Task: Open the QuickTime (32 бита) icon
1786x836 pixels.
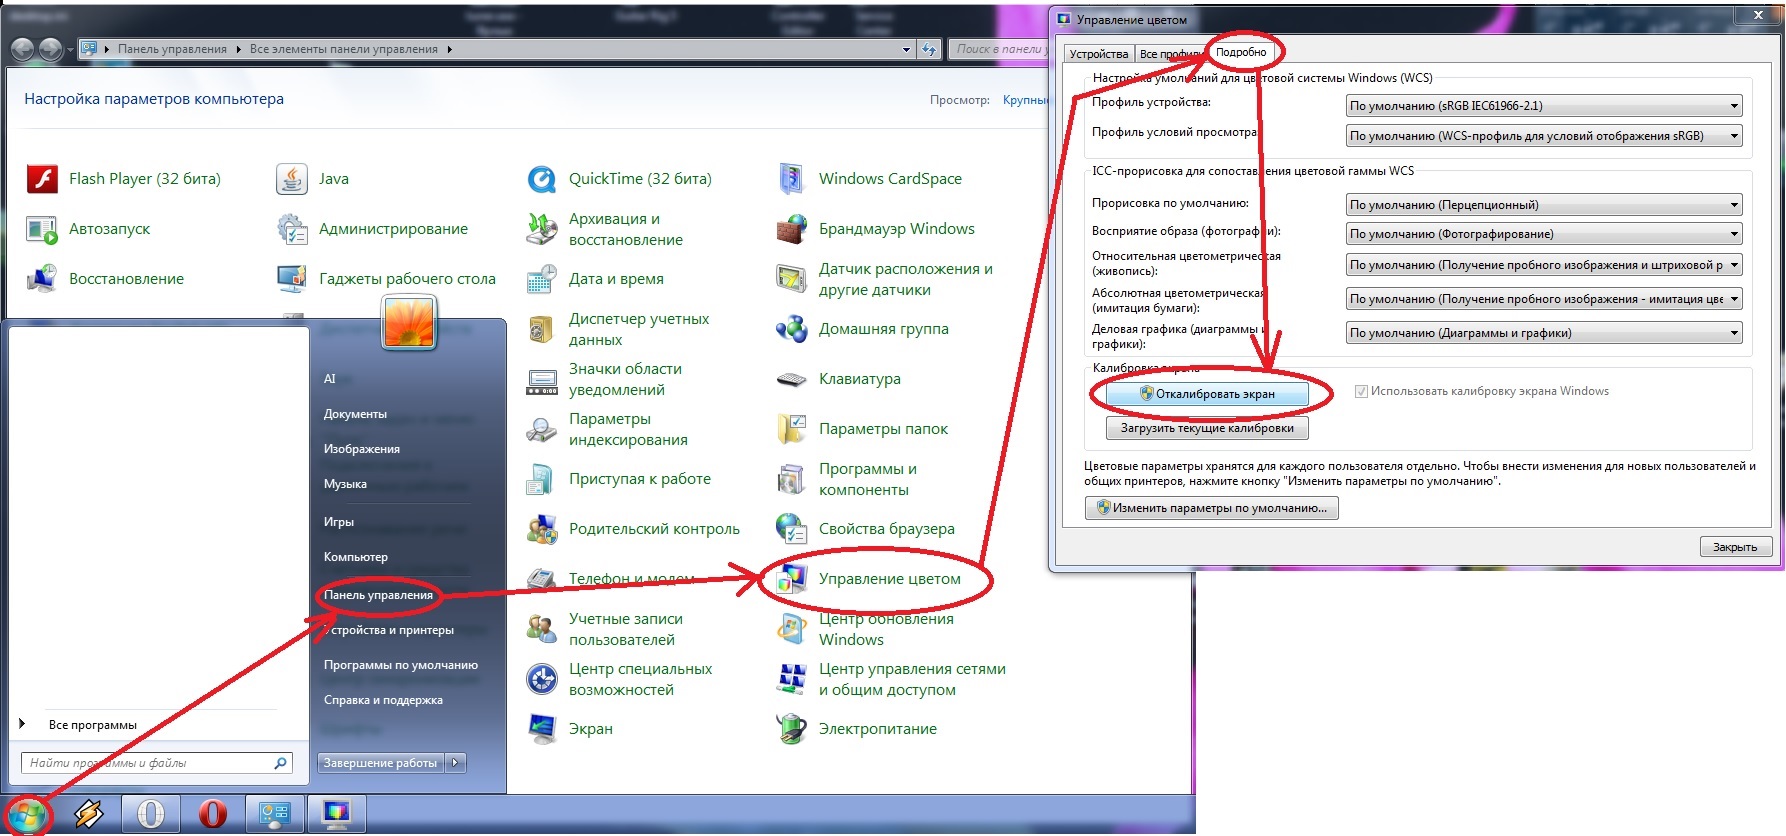Action: tap(542, 179)
